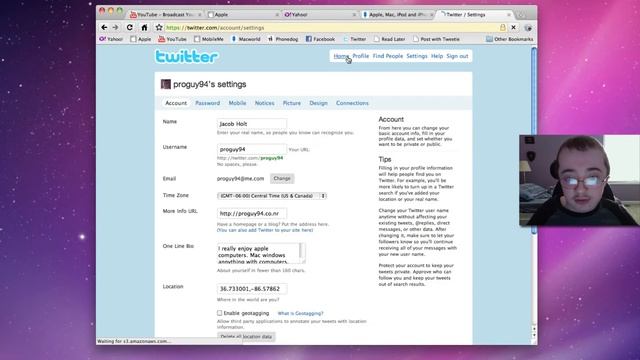Open the Read Later bookmarklet
The image size is (640, 360).
tap(389, 39)
